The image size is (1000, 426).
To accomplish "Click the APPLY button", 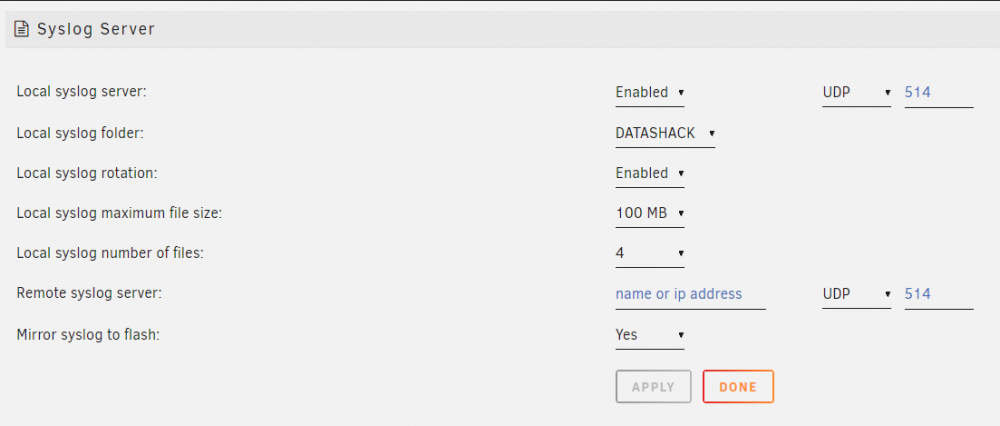I will (x=653, y=386).
